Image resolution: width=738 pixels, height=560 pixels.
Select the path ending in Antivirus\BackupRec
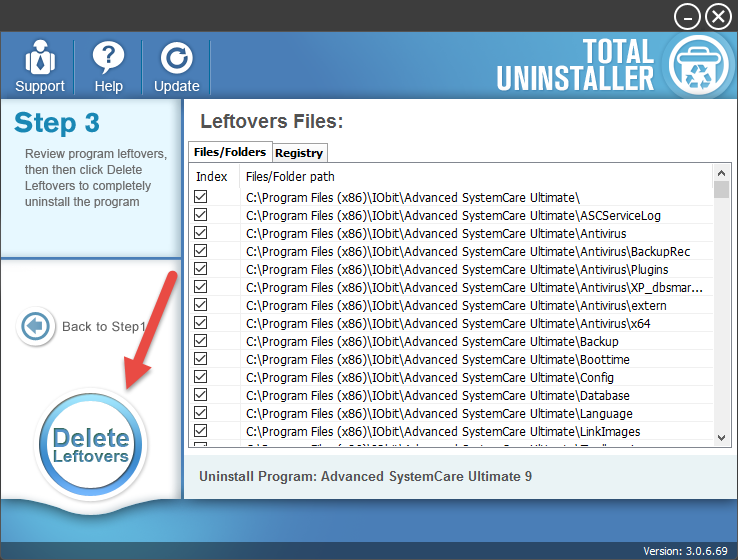[x=468, y=252]
